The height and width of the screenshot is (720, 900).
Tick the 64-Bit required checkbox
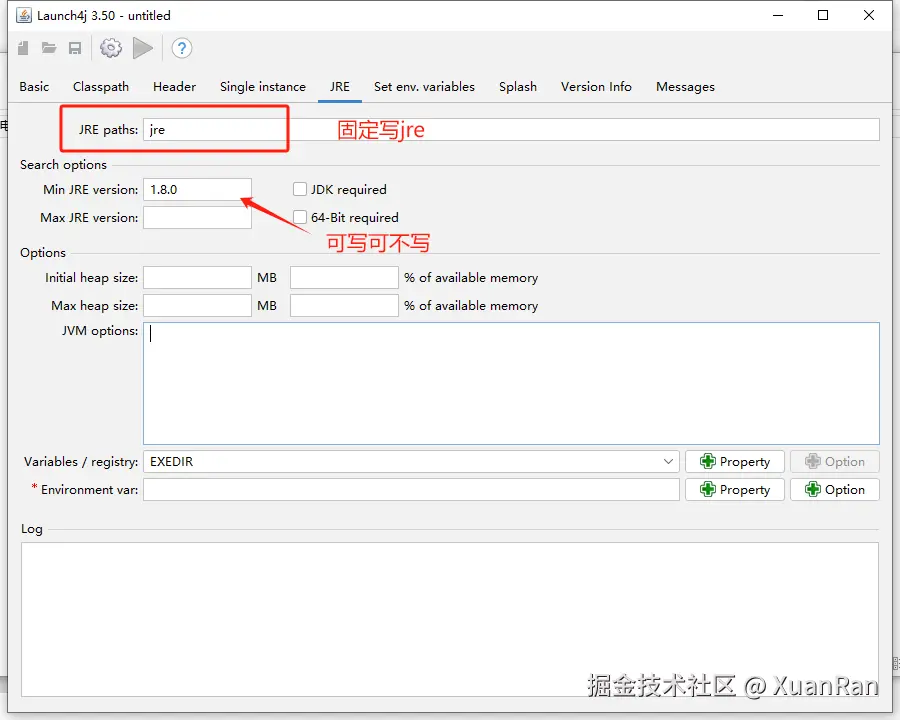click(x=300, y=218)
